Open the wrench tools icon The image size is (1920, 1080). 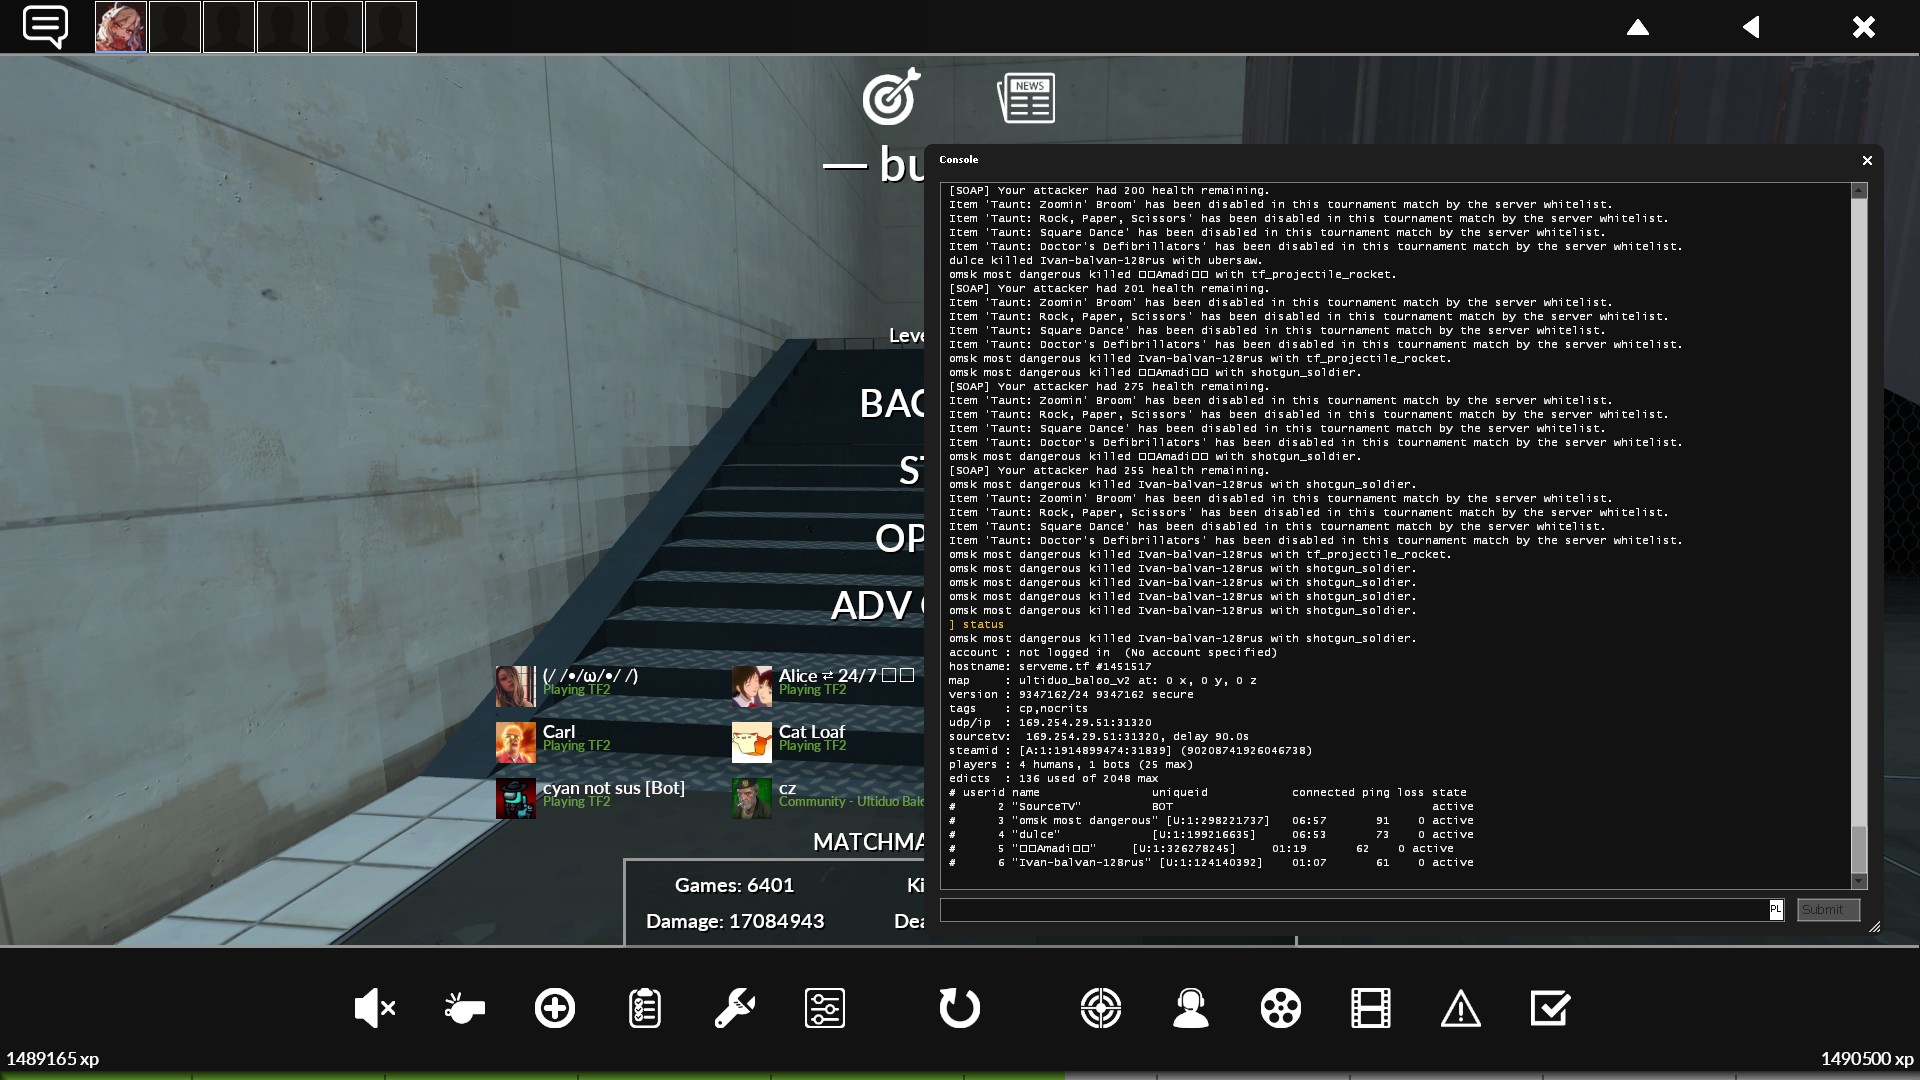734,1008
